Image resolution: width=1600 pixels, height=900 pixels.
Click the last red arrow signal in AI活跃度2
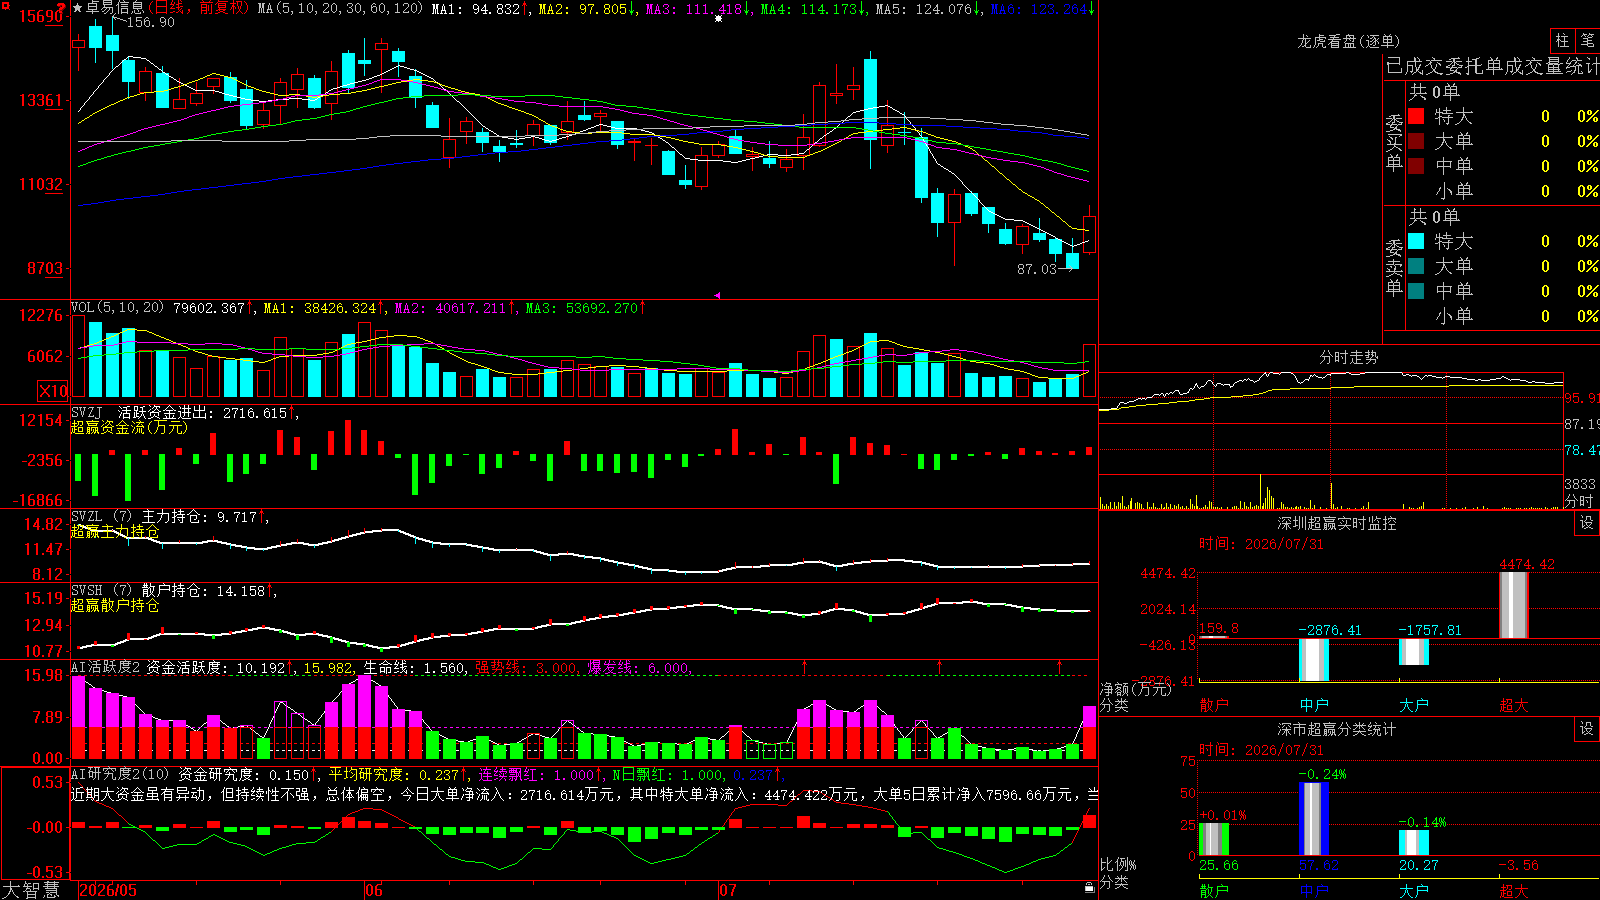(x=1060, y=666)
